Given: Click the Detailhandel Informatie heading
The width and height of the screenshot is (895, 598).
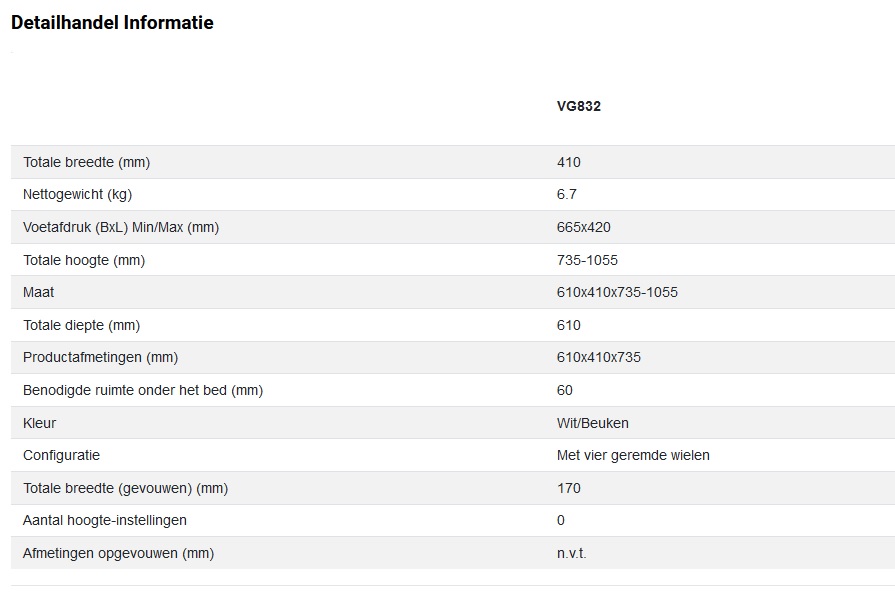Looking at the screenshot, I should [x=112, y=23].
